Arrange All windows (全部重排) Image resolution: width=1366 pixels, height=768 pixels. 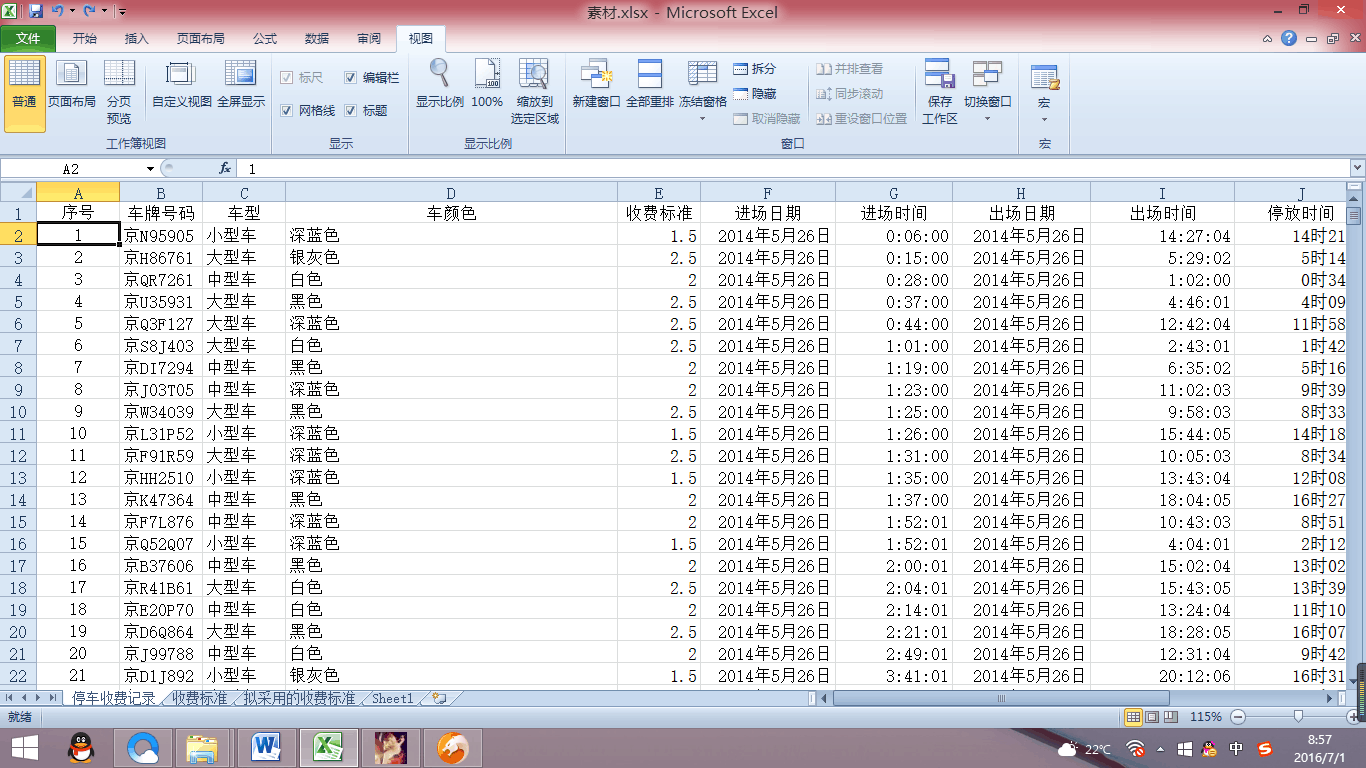pyautogui.click(x=650, y=86)
